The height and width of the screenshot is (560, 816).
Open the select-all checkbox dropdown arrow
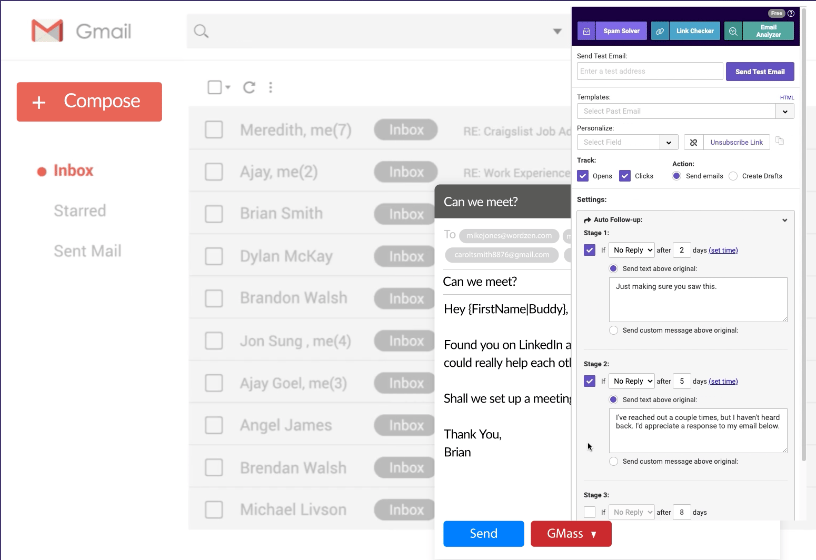[228, 87]
